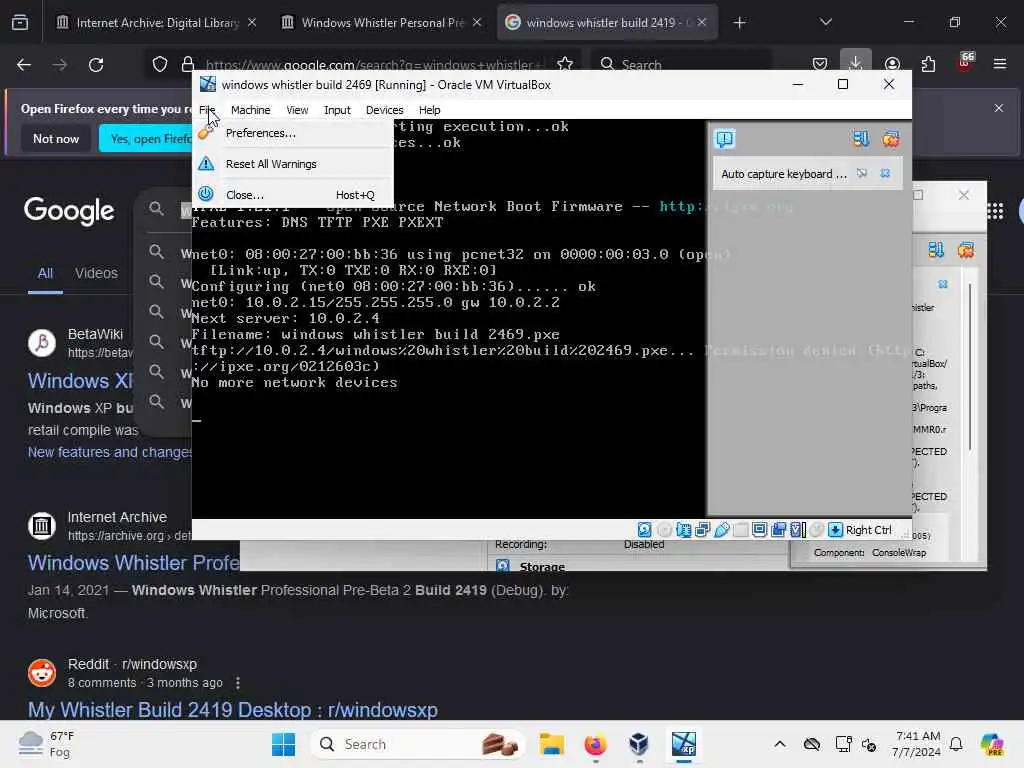The height and width of the screenshot is (768, 1024).
Task: Choose Reset All Warnings menu entry
Action: click(x=293, y=164)
